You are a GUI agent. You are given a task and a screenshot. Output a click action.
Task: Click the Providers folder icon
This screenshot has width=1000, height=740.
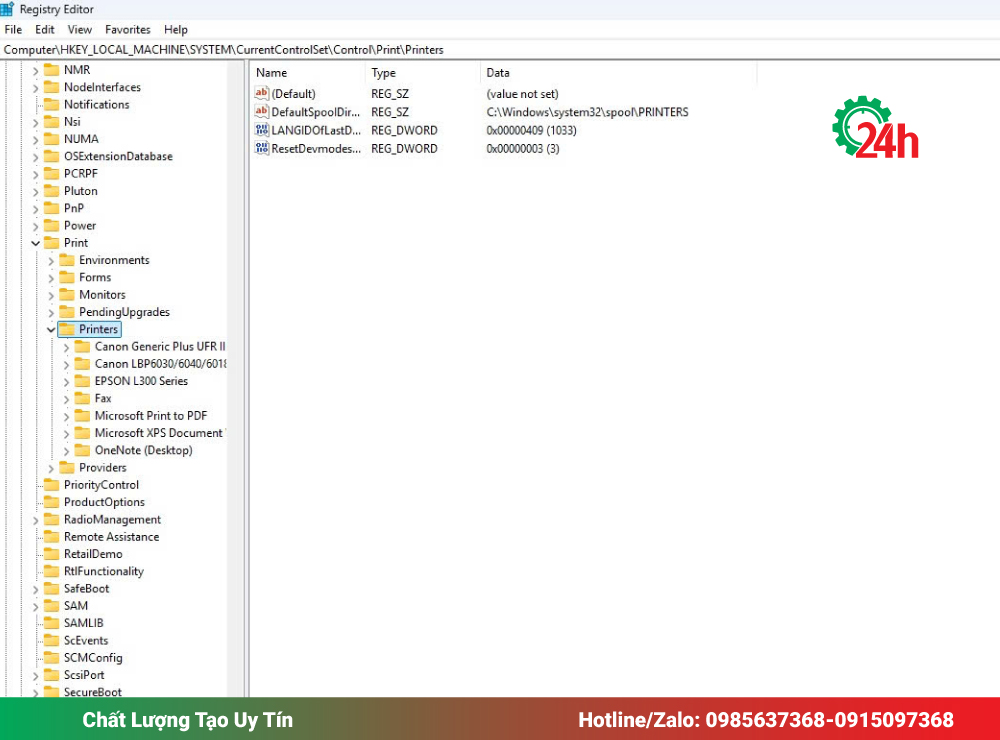tap(67, 468)
